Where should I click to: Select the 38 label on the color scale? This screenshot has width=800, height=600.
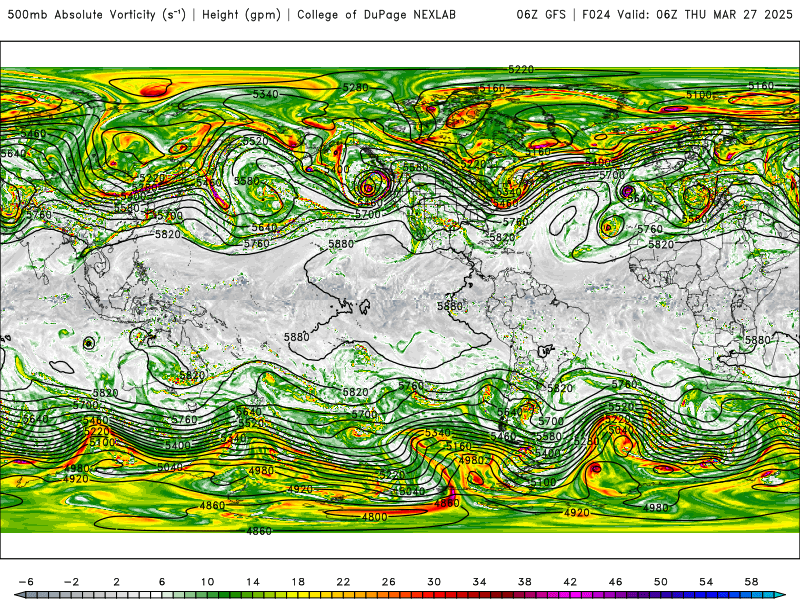pyautogui.click(x=524, y=582)
